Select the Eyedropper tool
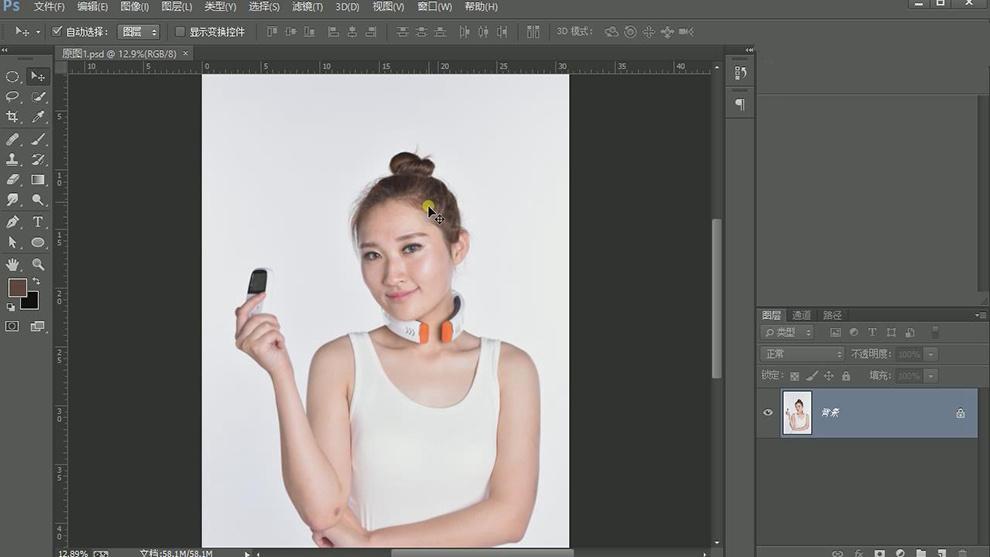This screenshot has width=990, height=557. click(38, 117)
